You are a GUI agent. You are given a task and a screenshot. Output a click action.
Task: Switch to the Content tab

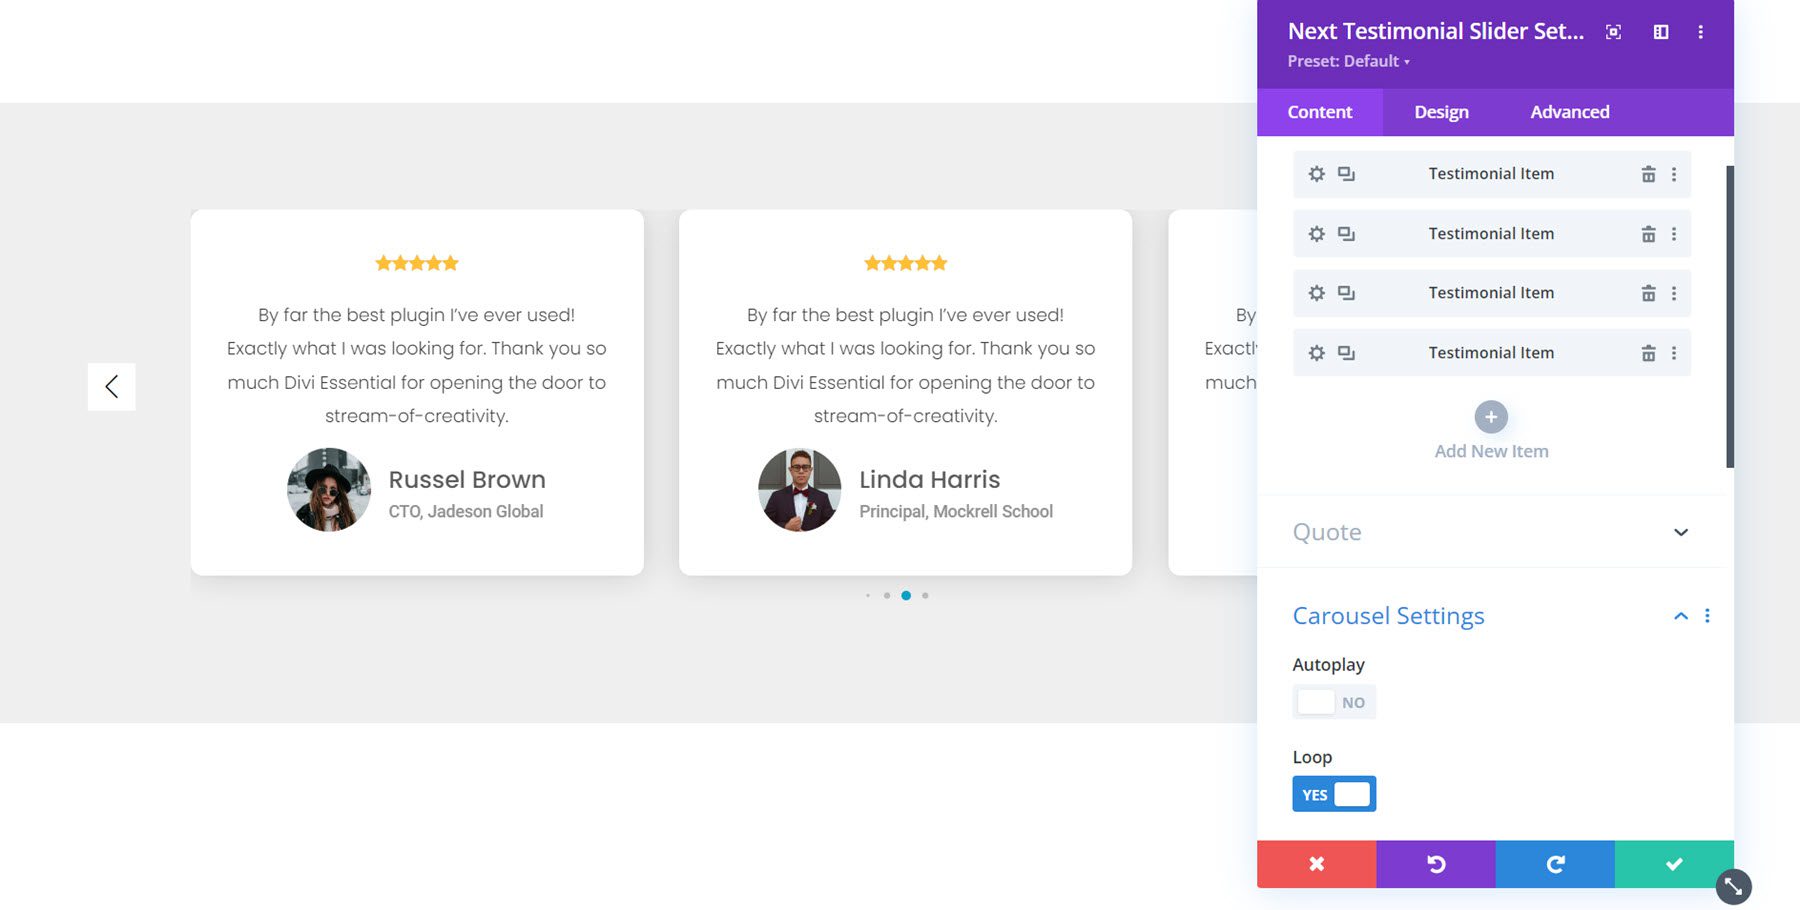pyautogui.click(x=1320, y=112)
